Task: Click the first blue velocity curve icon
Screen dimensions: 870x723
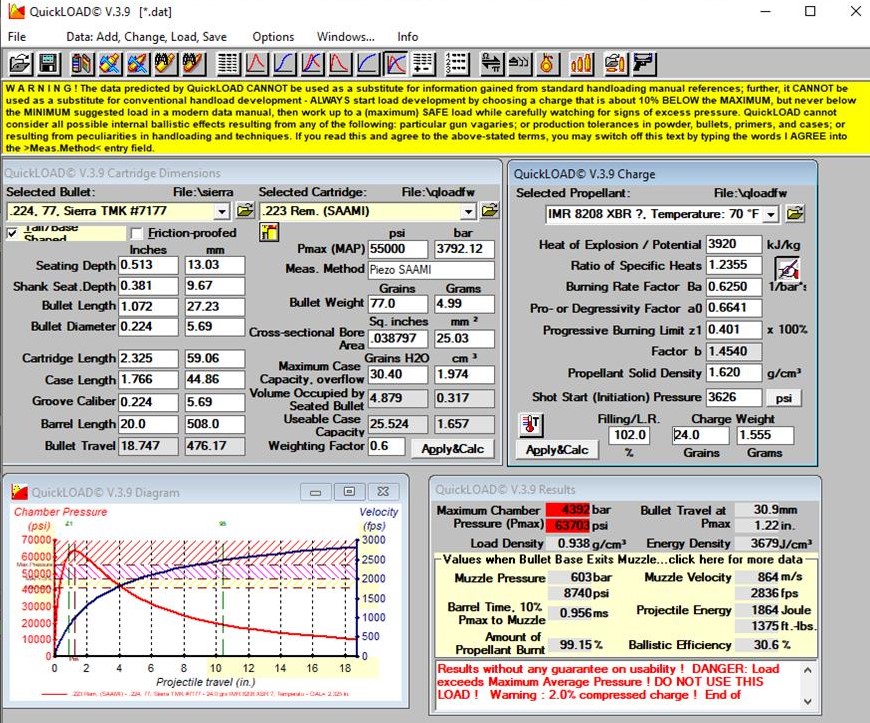Action: pos(284,64)
